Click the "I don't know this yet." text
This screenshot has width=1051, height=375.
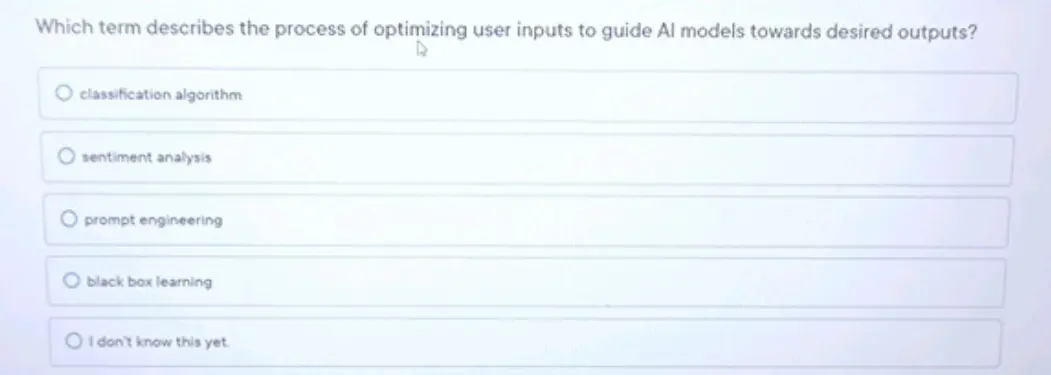point(160,342)
